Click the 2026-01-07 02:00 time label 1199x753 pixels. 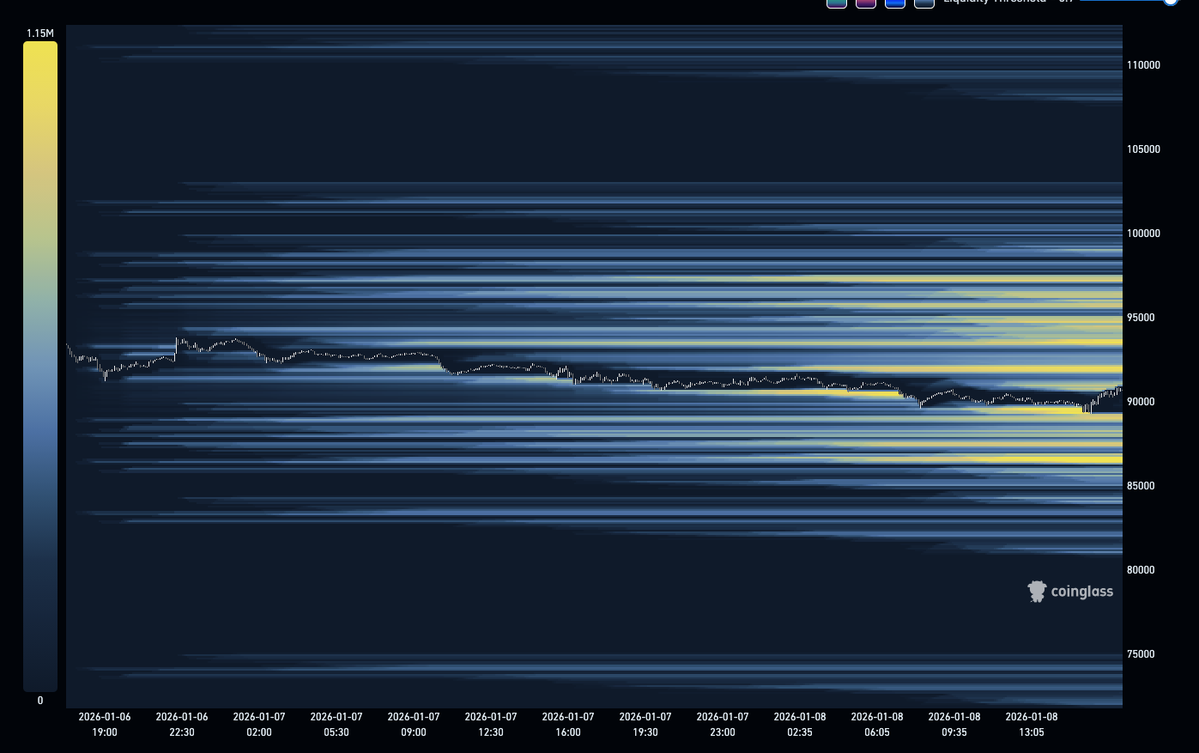click(x=259, y=724)
